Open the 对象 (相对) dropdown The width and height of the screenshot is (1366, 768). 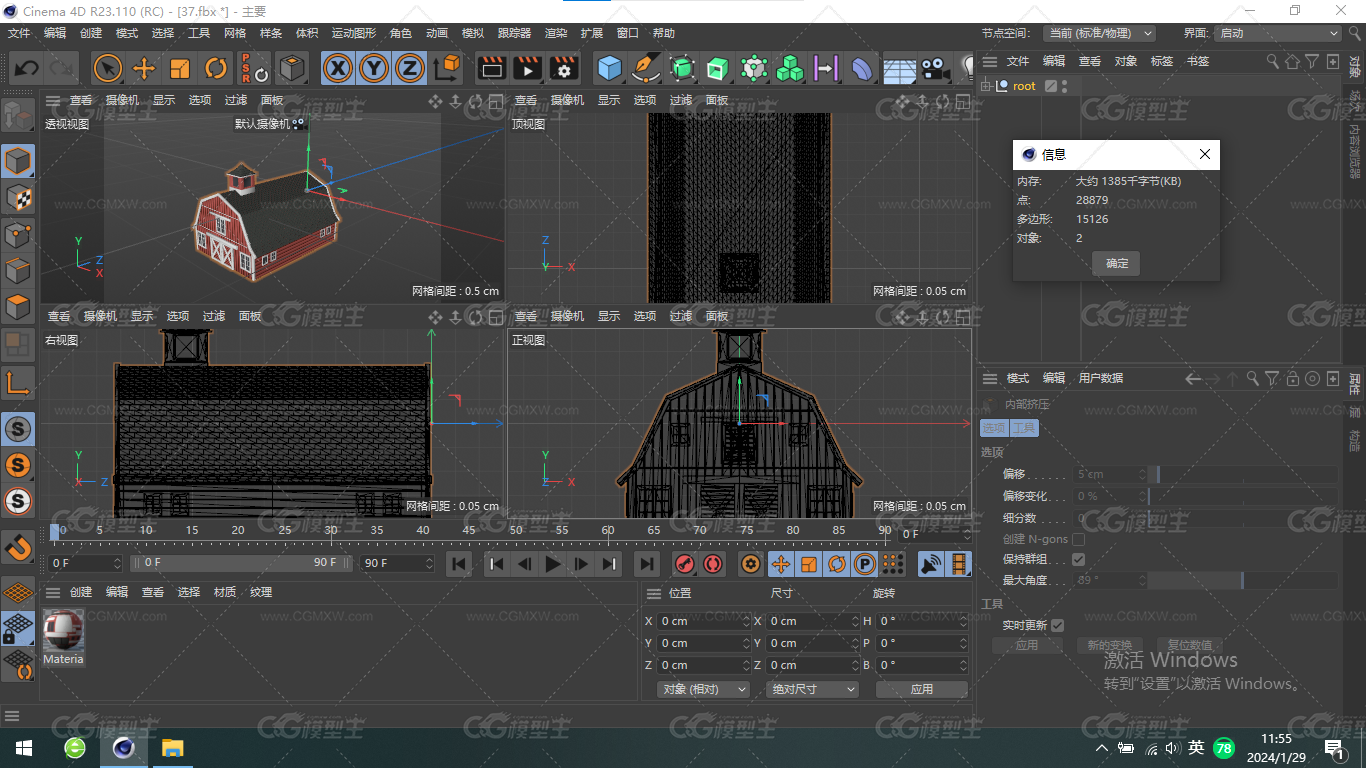tap(704, 689)
